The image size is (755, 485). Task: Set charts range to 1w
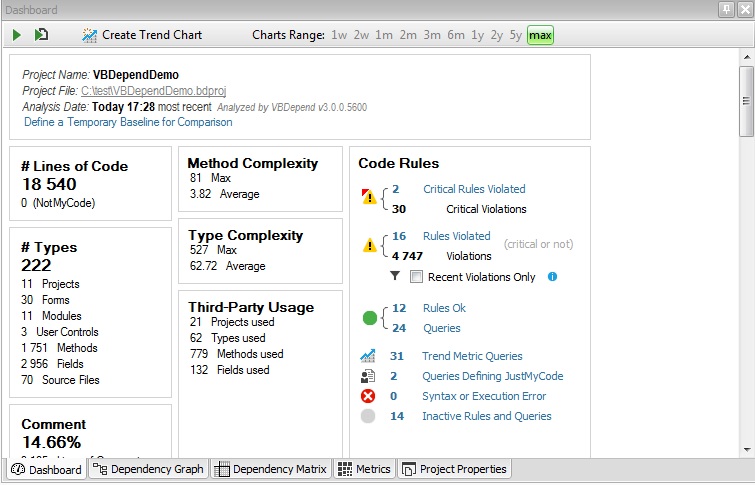[x=339, y=35]
